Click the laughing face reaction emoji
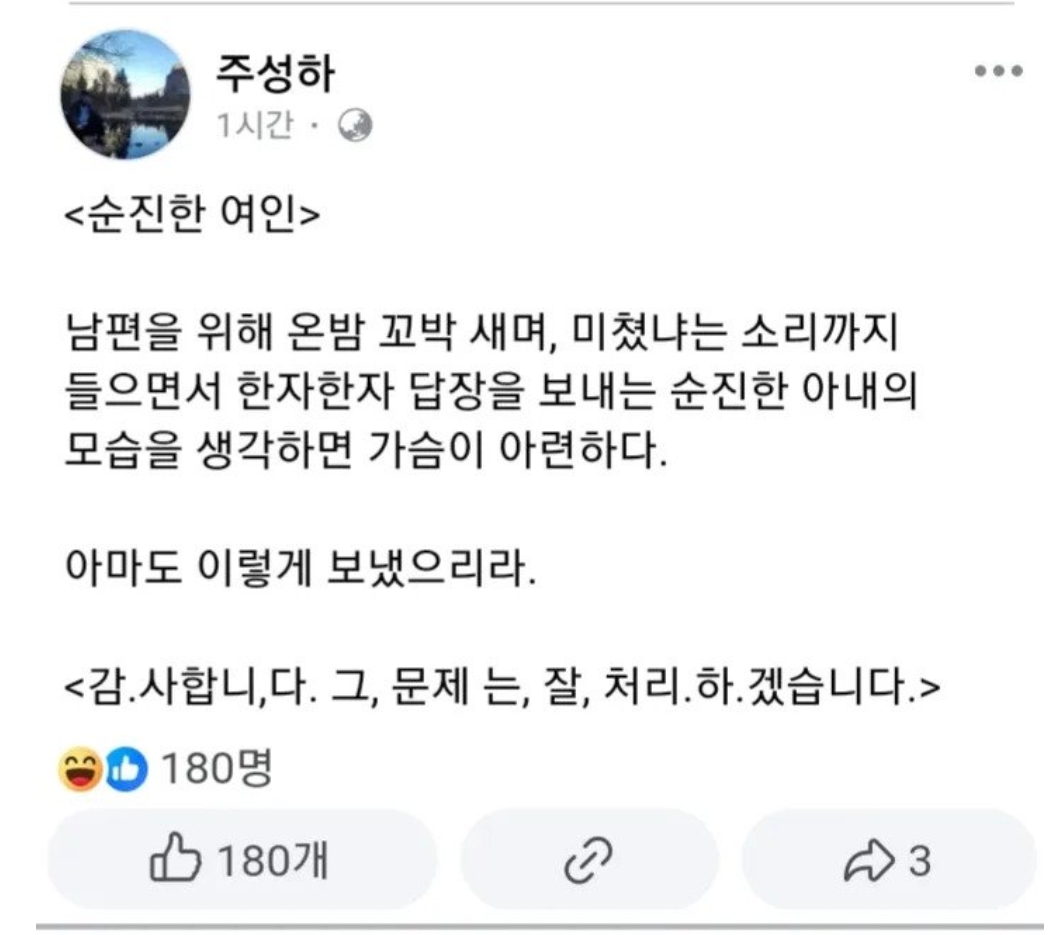1060x935 pixels. [79, 770]
